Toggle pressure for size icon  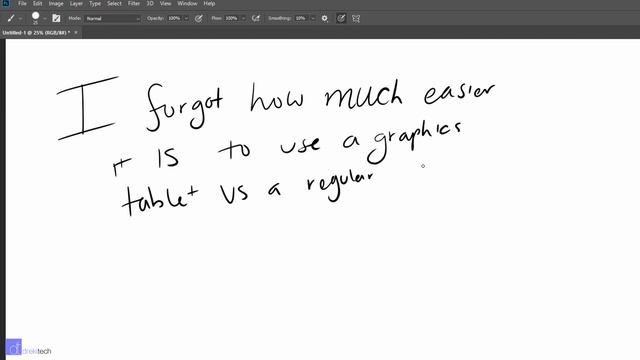[x=341, y=18]
